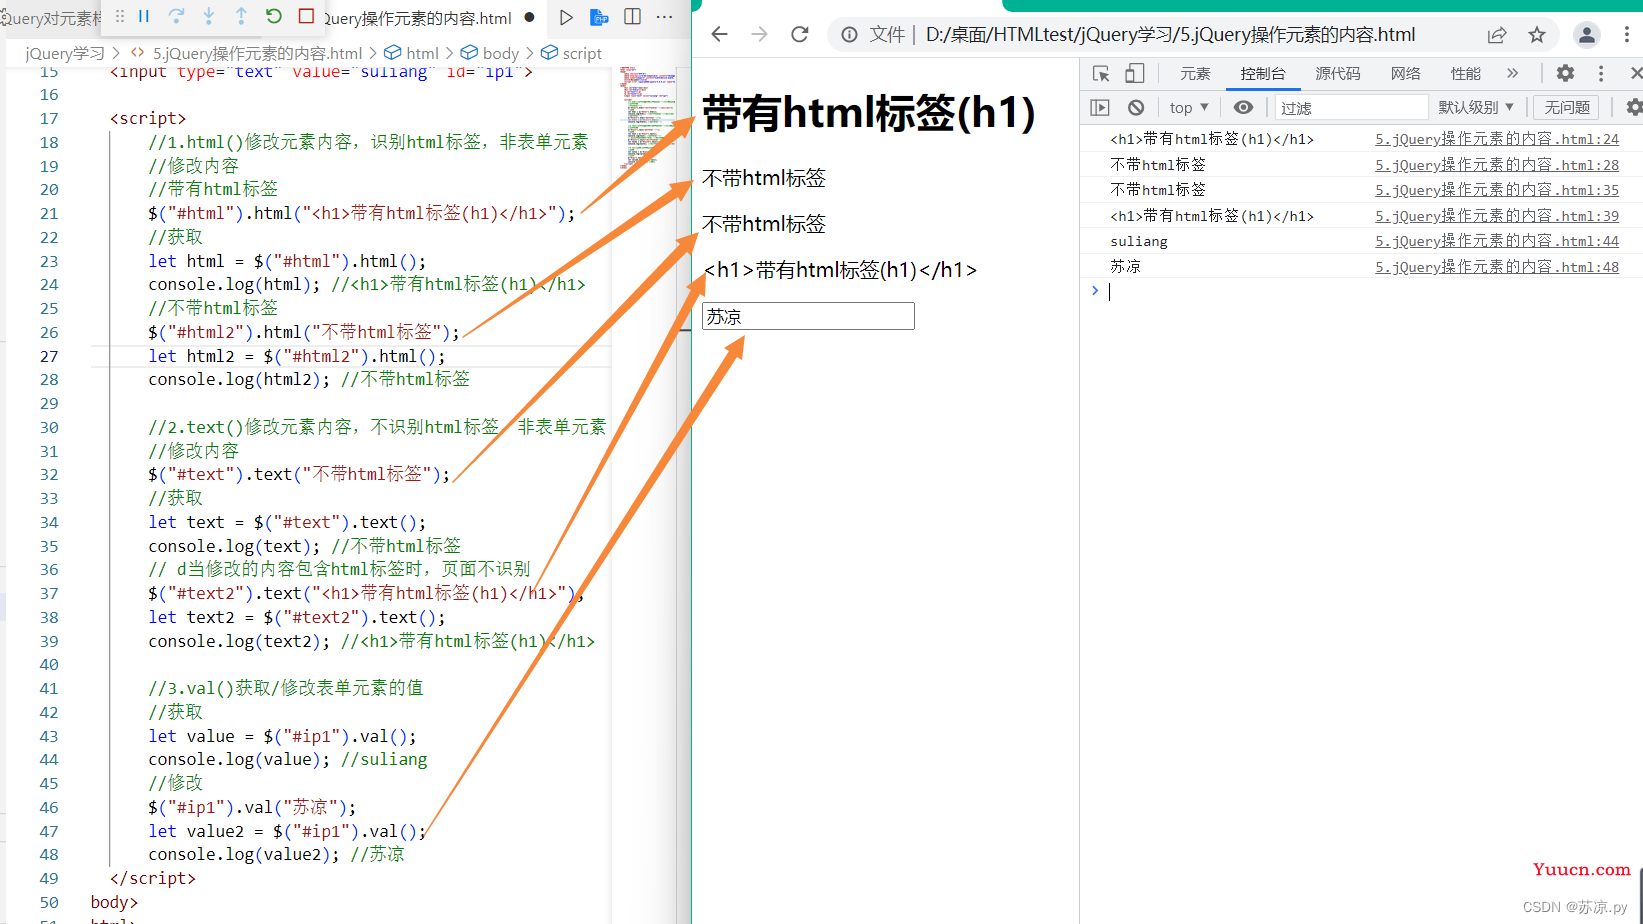Pause the debugger in VS Code toolbar
Screen dimensions: 1643x924
tap(144, 16)
